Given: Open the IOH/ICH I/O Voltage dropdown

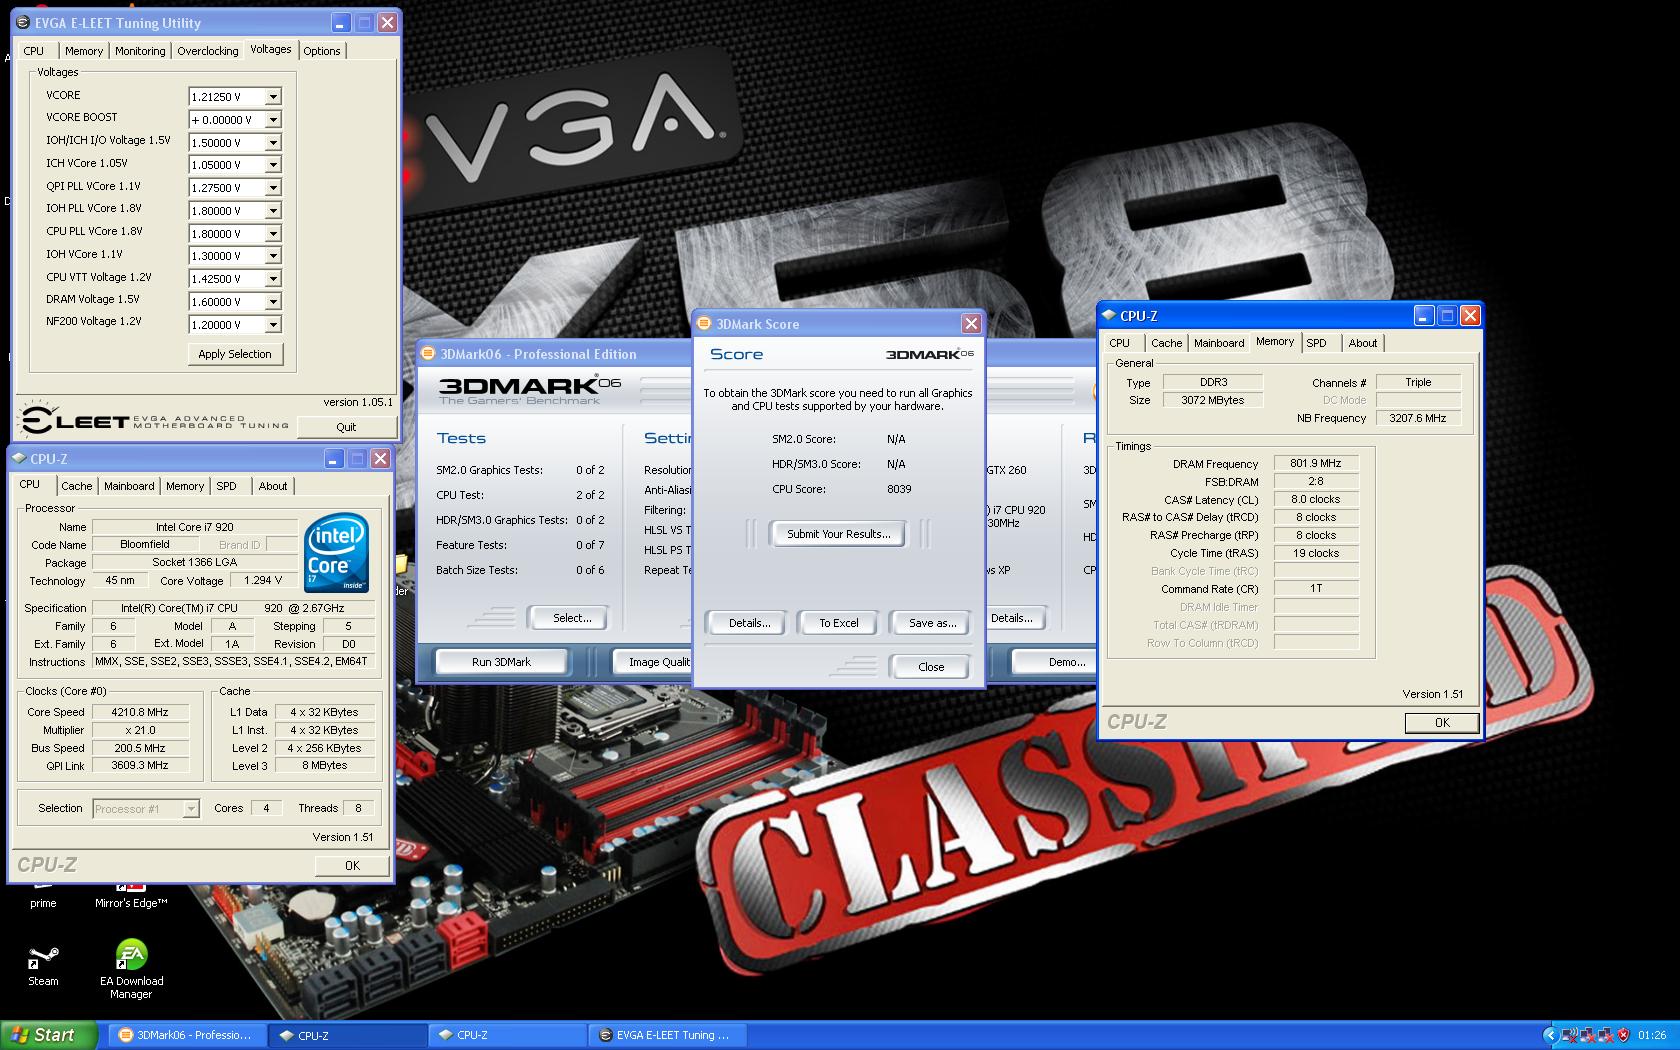Looking at the screenshot, I should coord(273,143).
